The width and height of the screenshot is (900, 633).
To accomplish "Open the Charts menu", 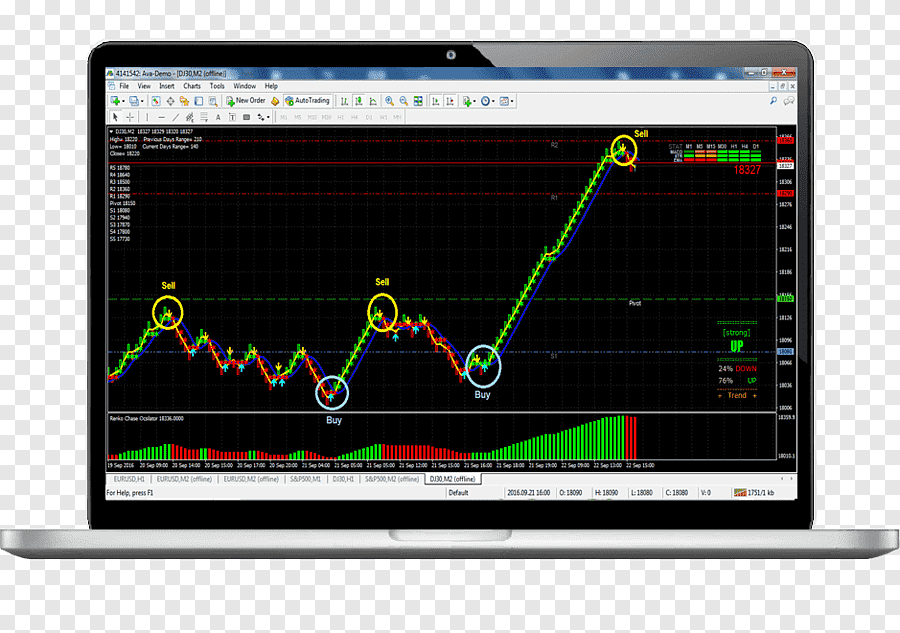I will pos(192,86).
